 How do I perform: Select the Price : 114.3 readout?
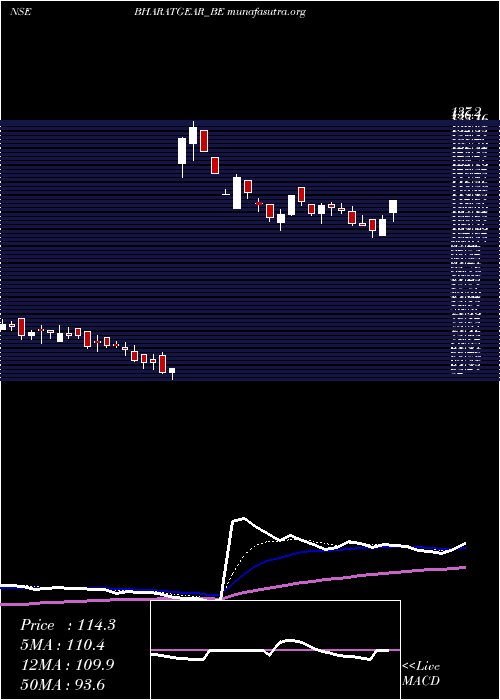tap(68, 625)
